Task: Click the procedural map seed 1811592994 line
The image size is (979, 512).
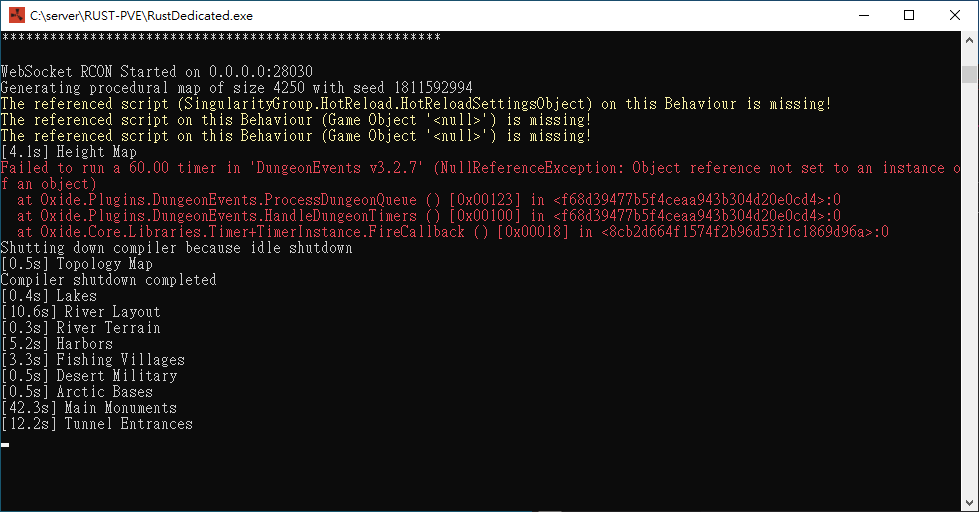Action: [237, 87]
